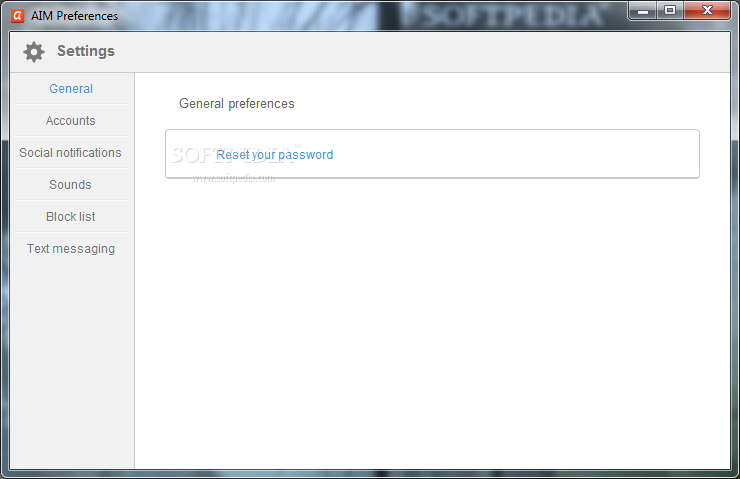Screen dimensions: 740x479
Task: Minimize the AIM Preferences window
Action: pyautogui.click(x=642, y=10)
